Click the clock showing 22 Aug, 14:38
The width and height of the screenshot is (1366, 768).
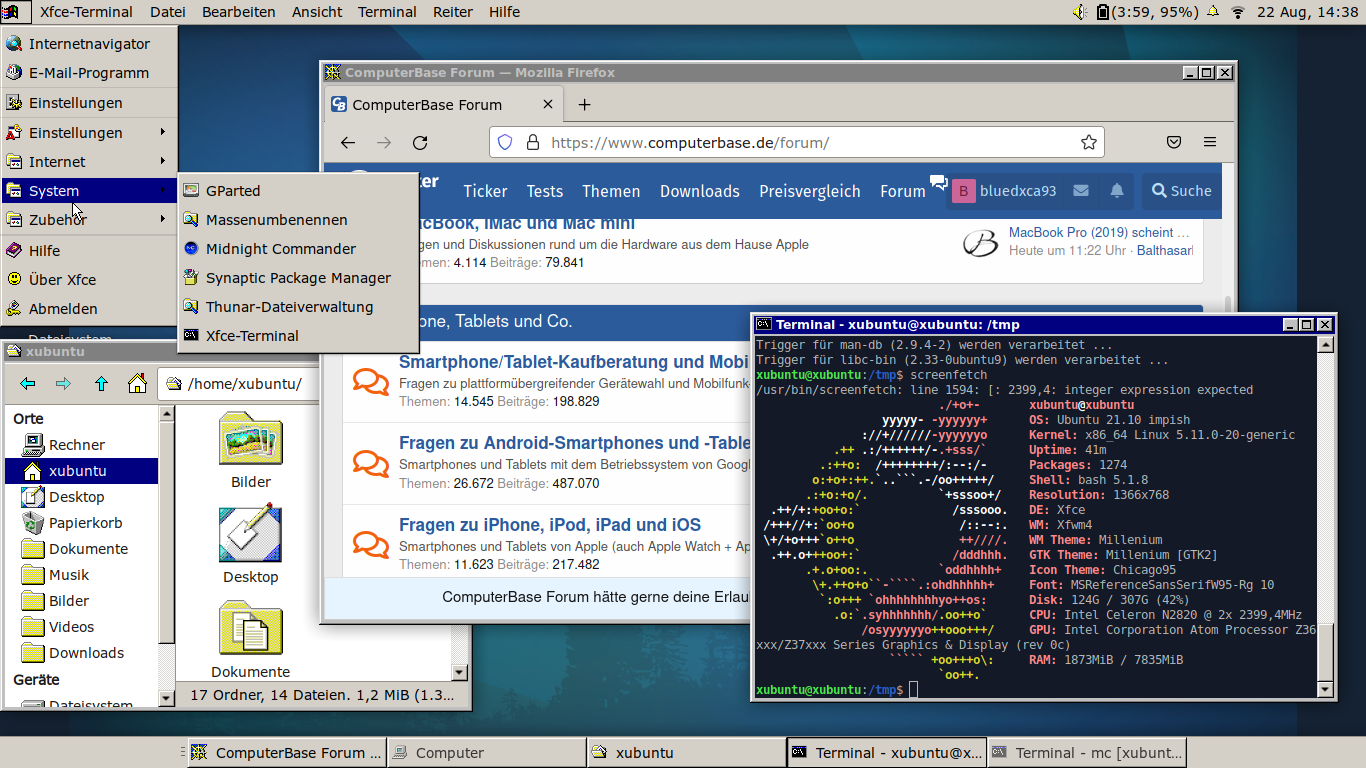(1307, 12)
